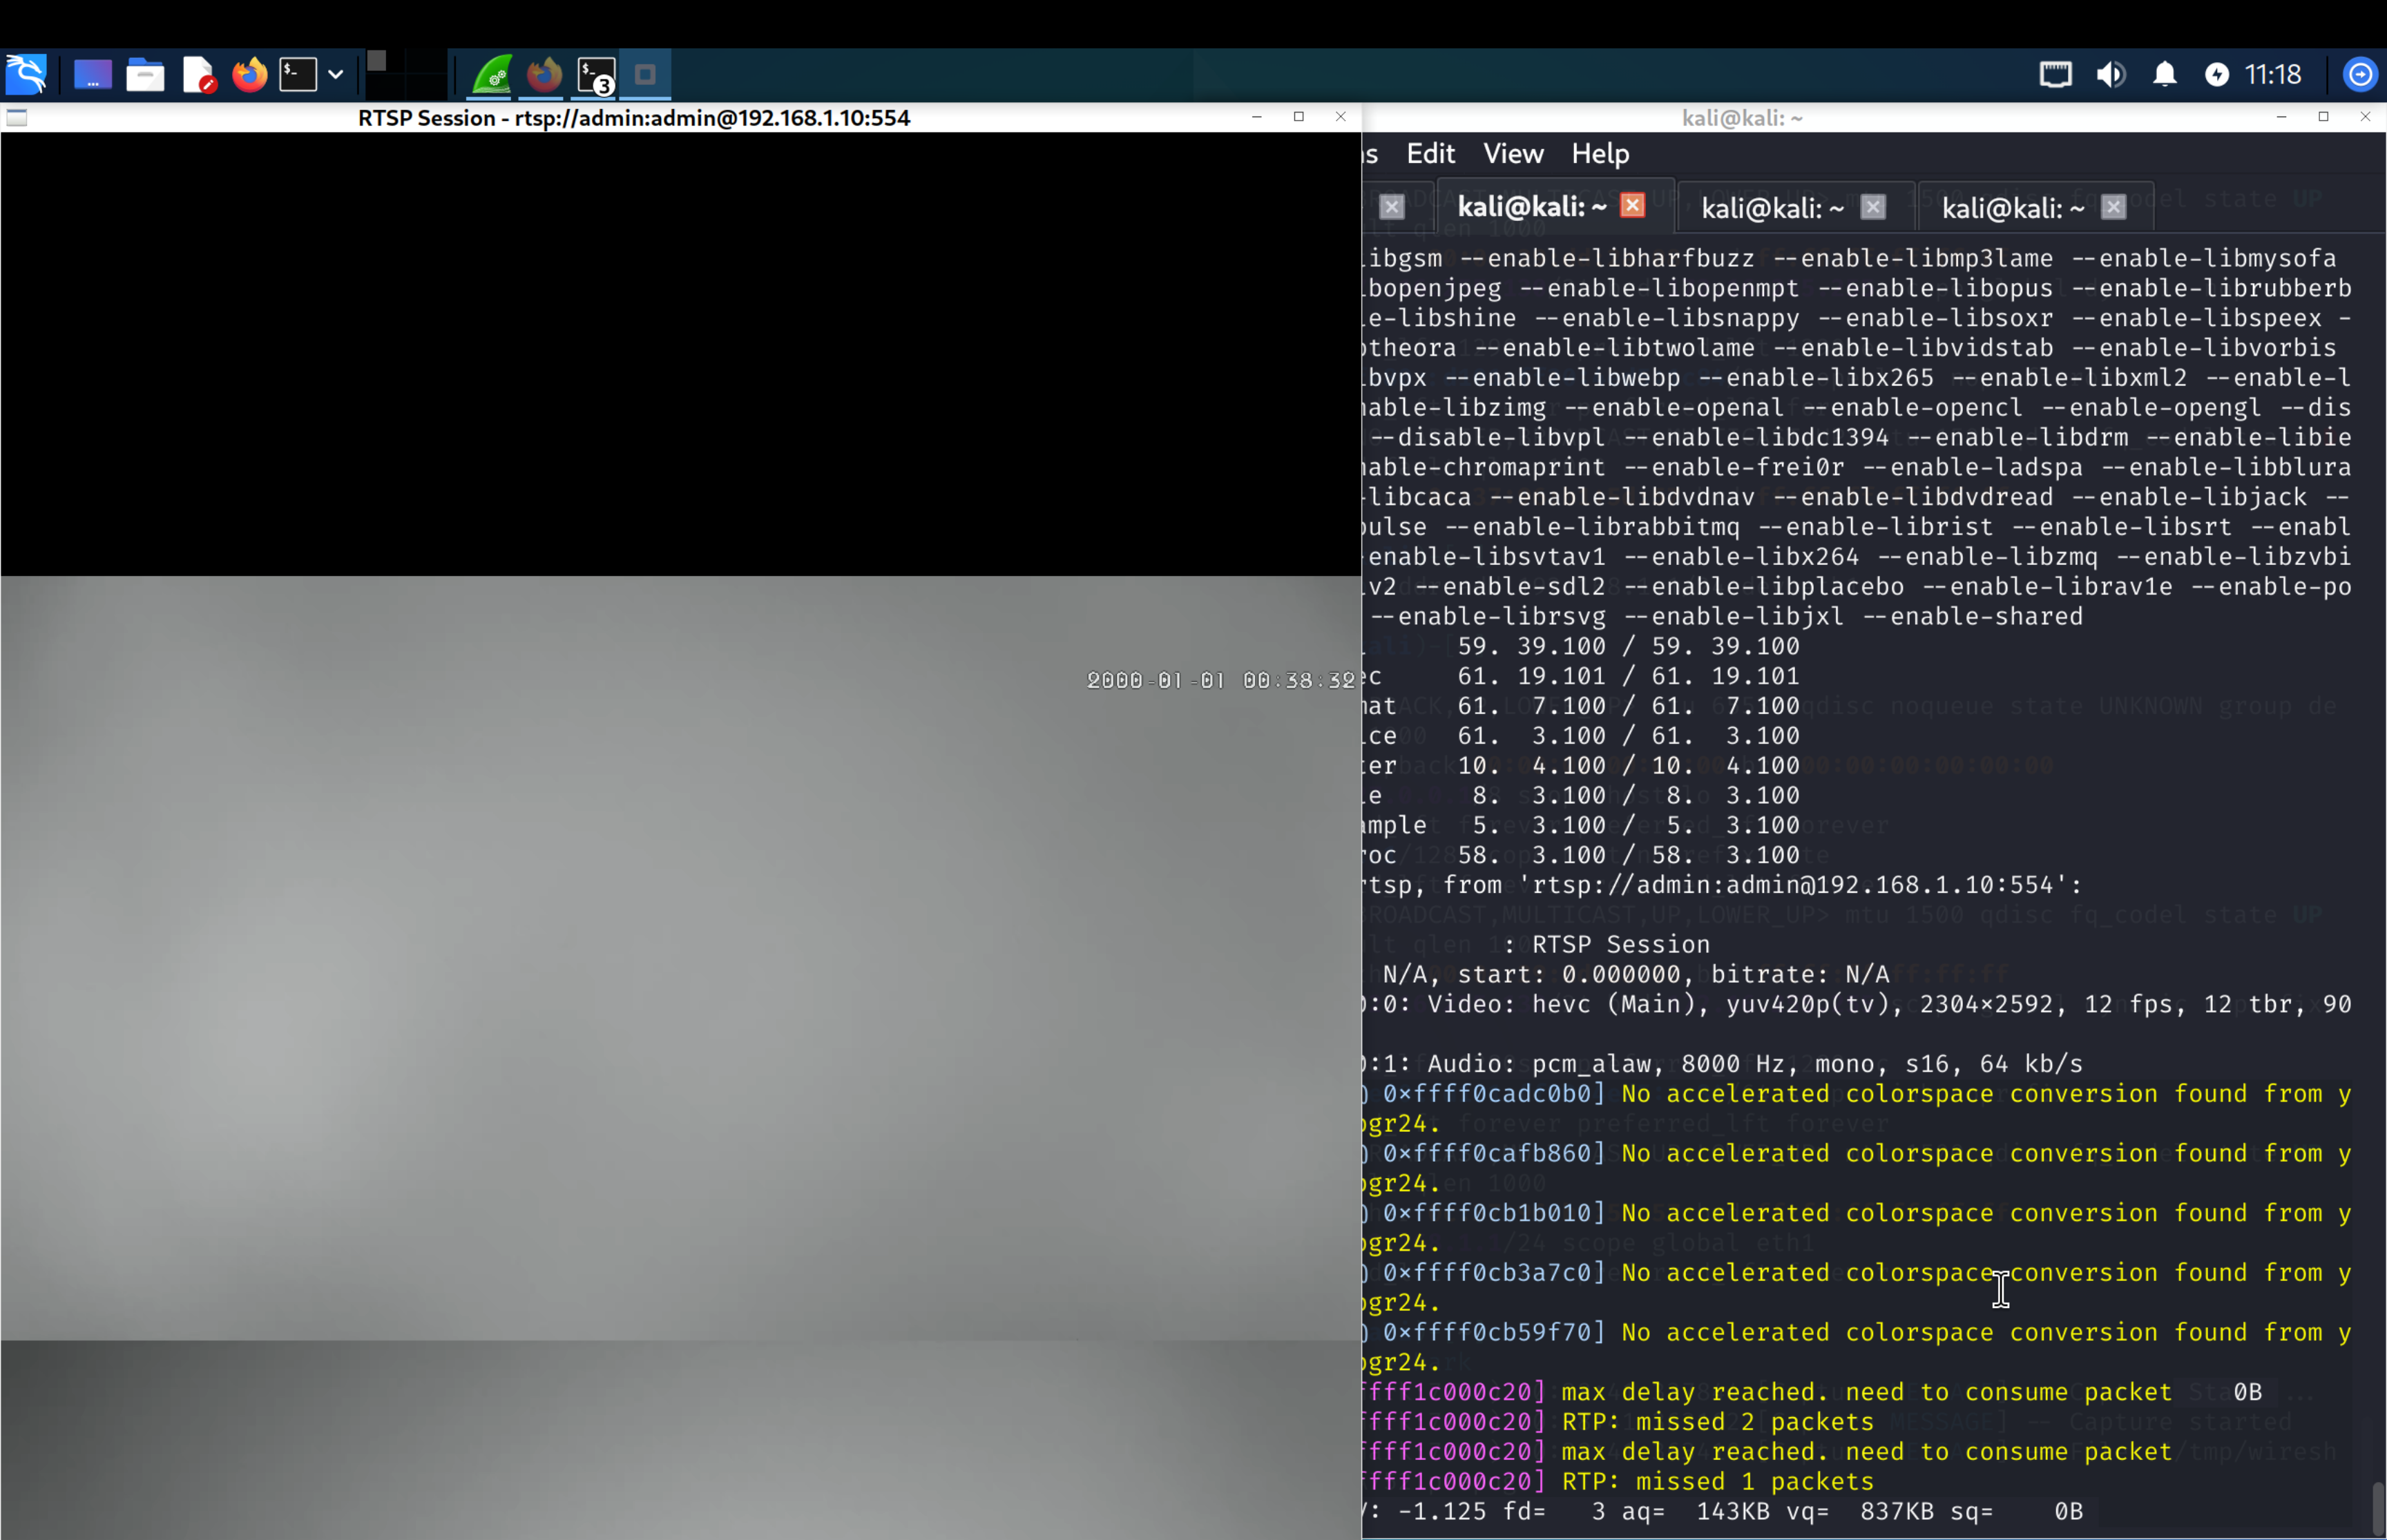Click the clock showing 11:18
Image resolution: width=2387 pixels, height=1540 pixels.
pyautogui.click(x=2272, y=75)
